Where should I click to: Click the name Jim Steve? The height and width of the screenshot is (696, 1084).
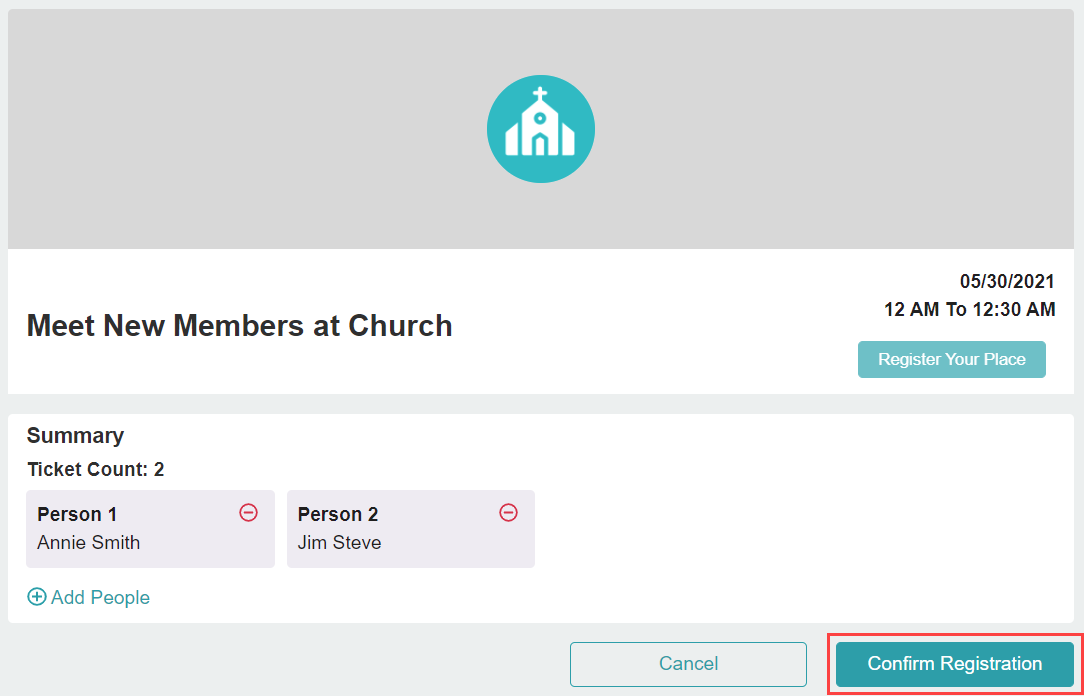coord(339,543)
